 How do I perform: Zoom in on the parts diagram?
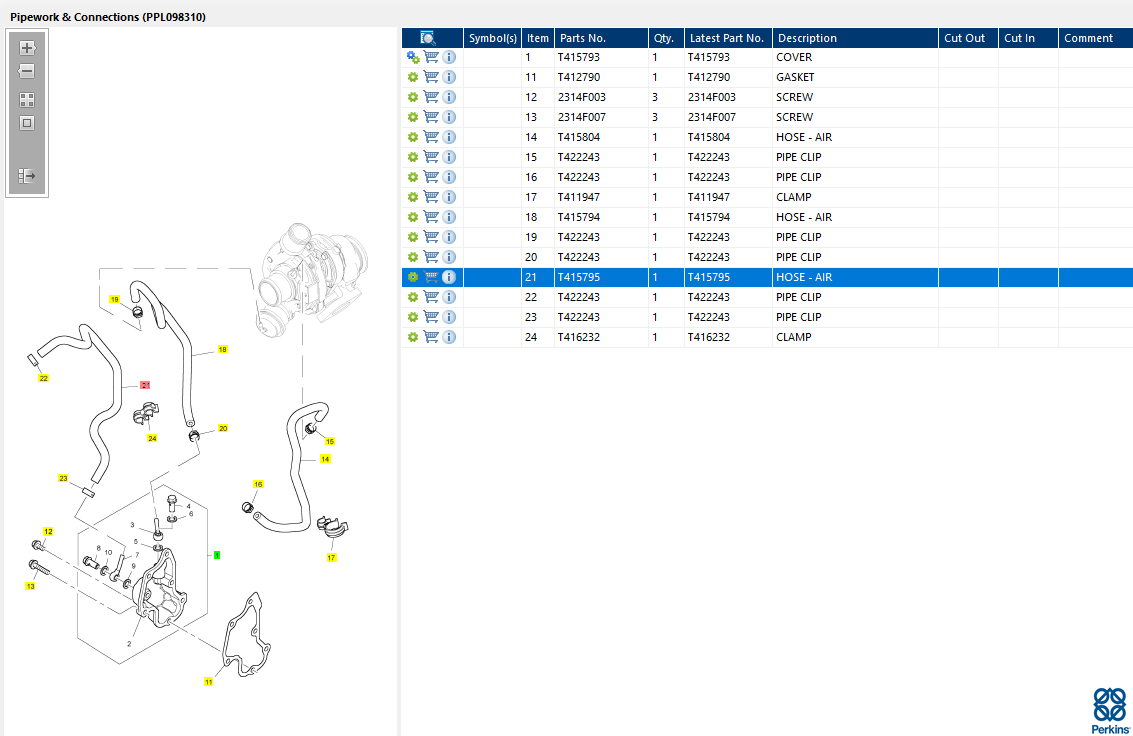pyautogui.click(x=27, y=48)
